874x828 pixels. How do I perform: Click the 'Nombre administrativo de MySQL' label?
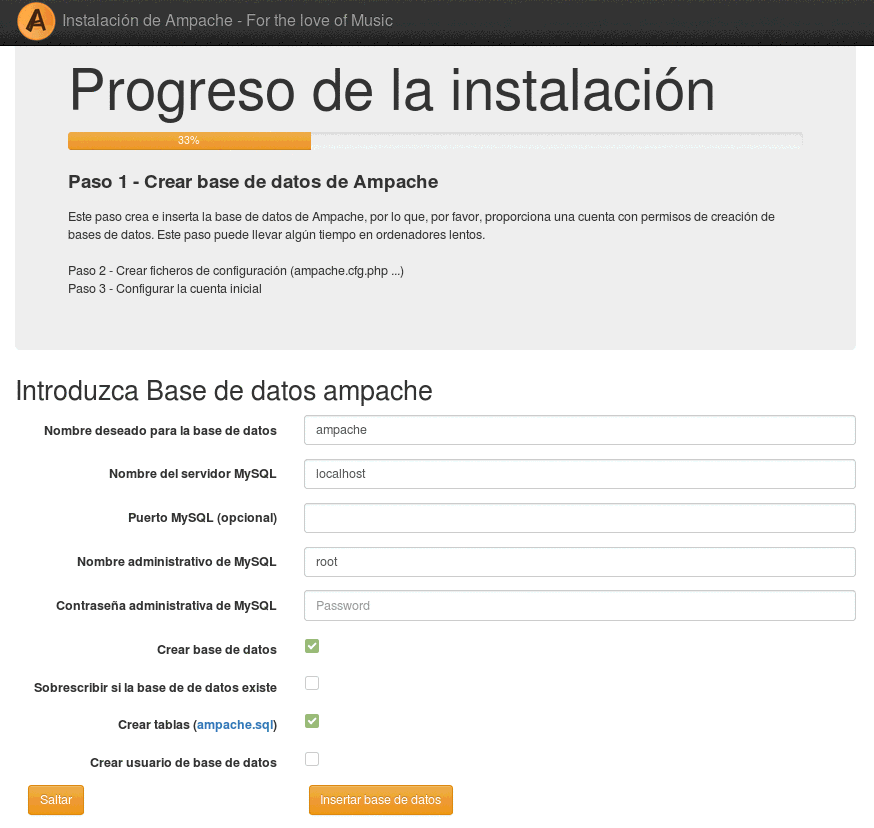pyautogui.click(x=177, y=562)
